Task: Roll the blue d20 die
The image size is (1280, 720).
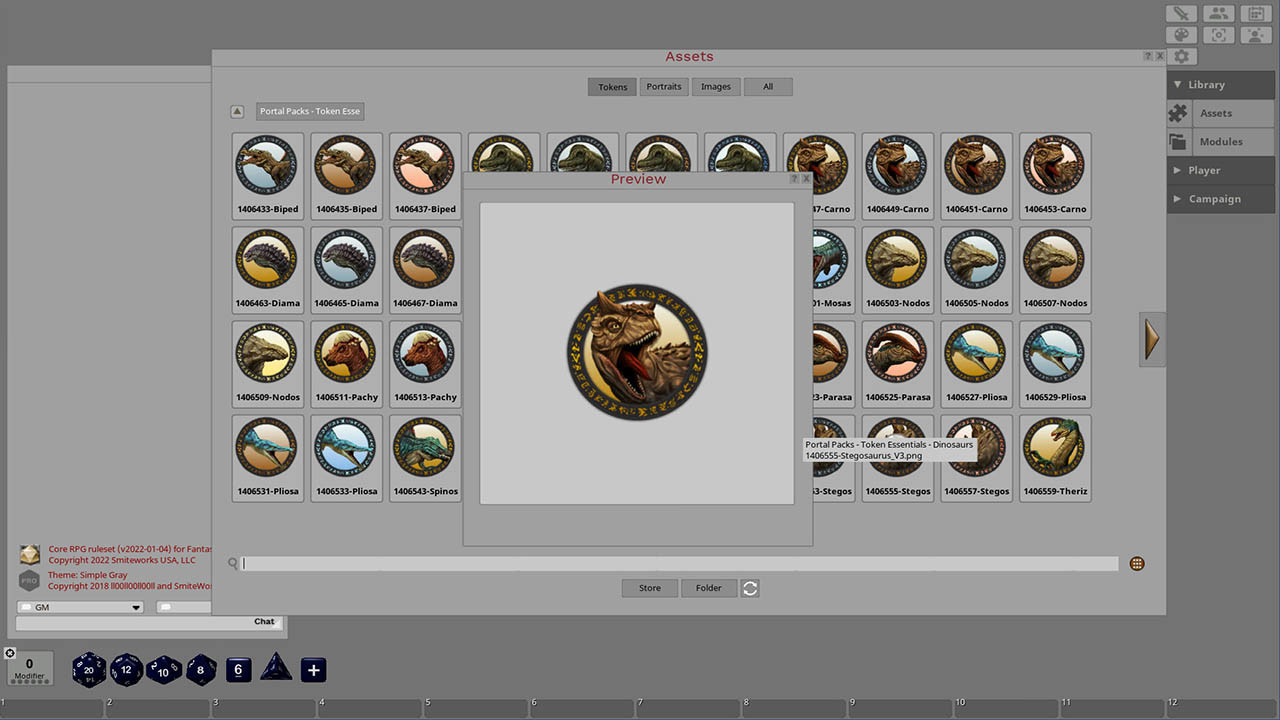Action: 88,670
